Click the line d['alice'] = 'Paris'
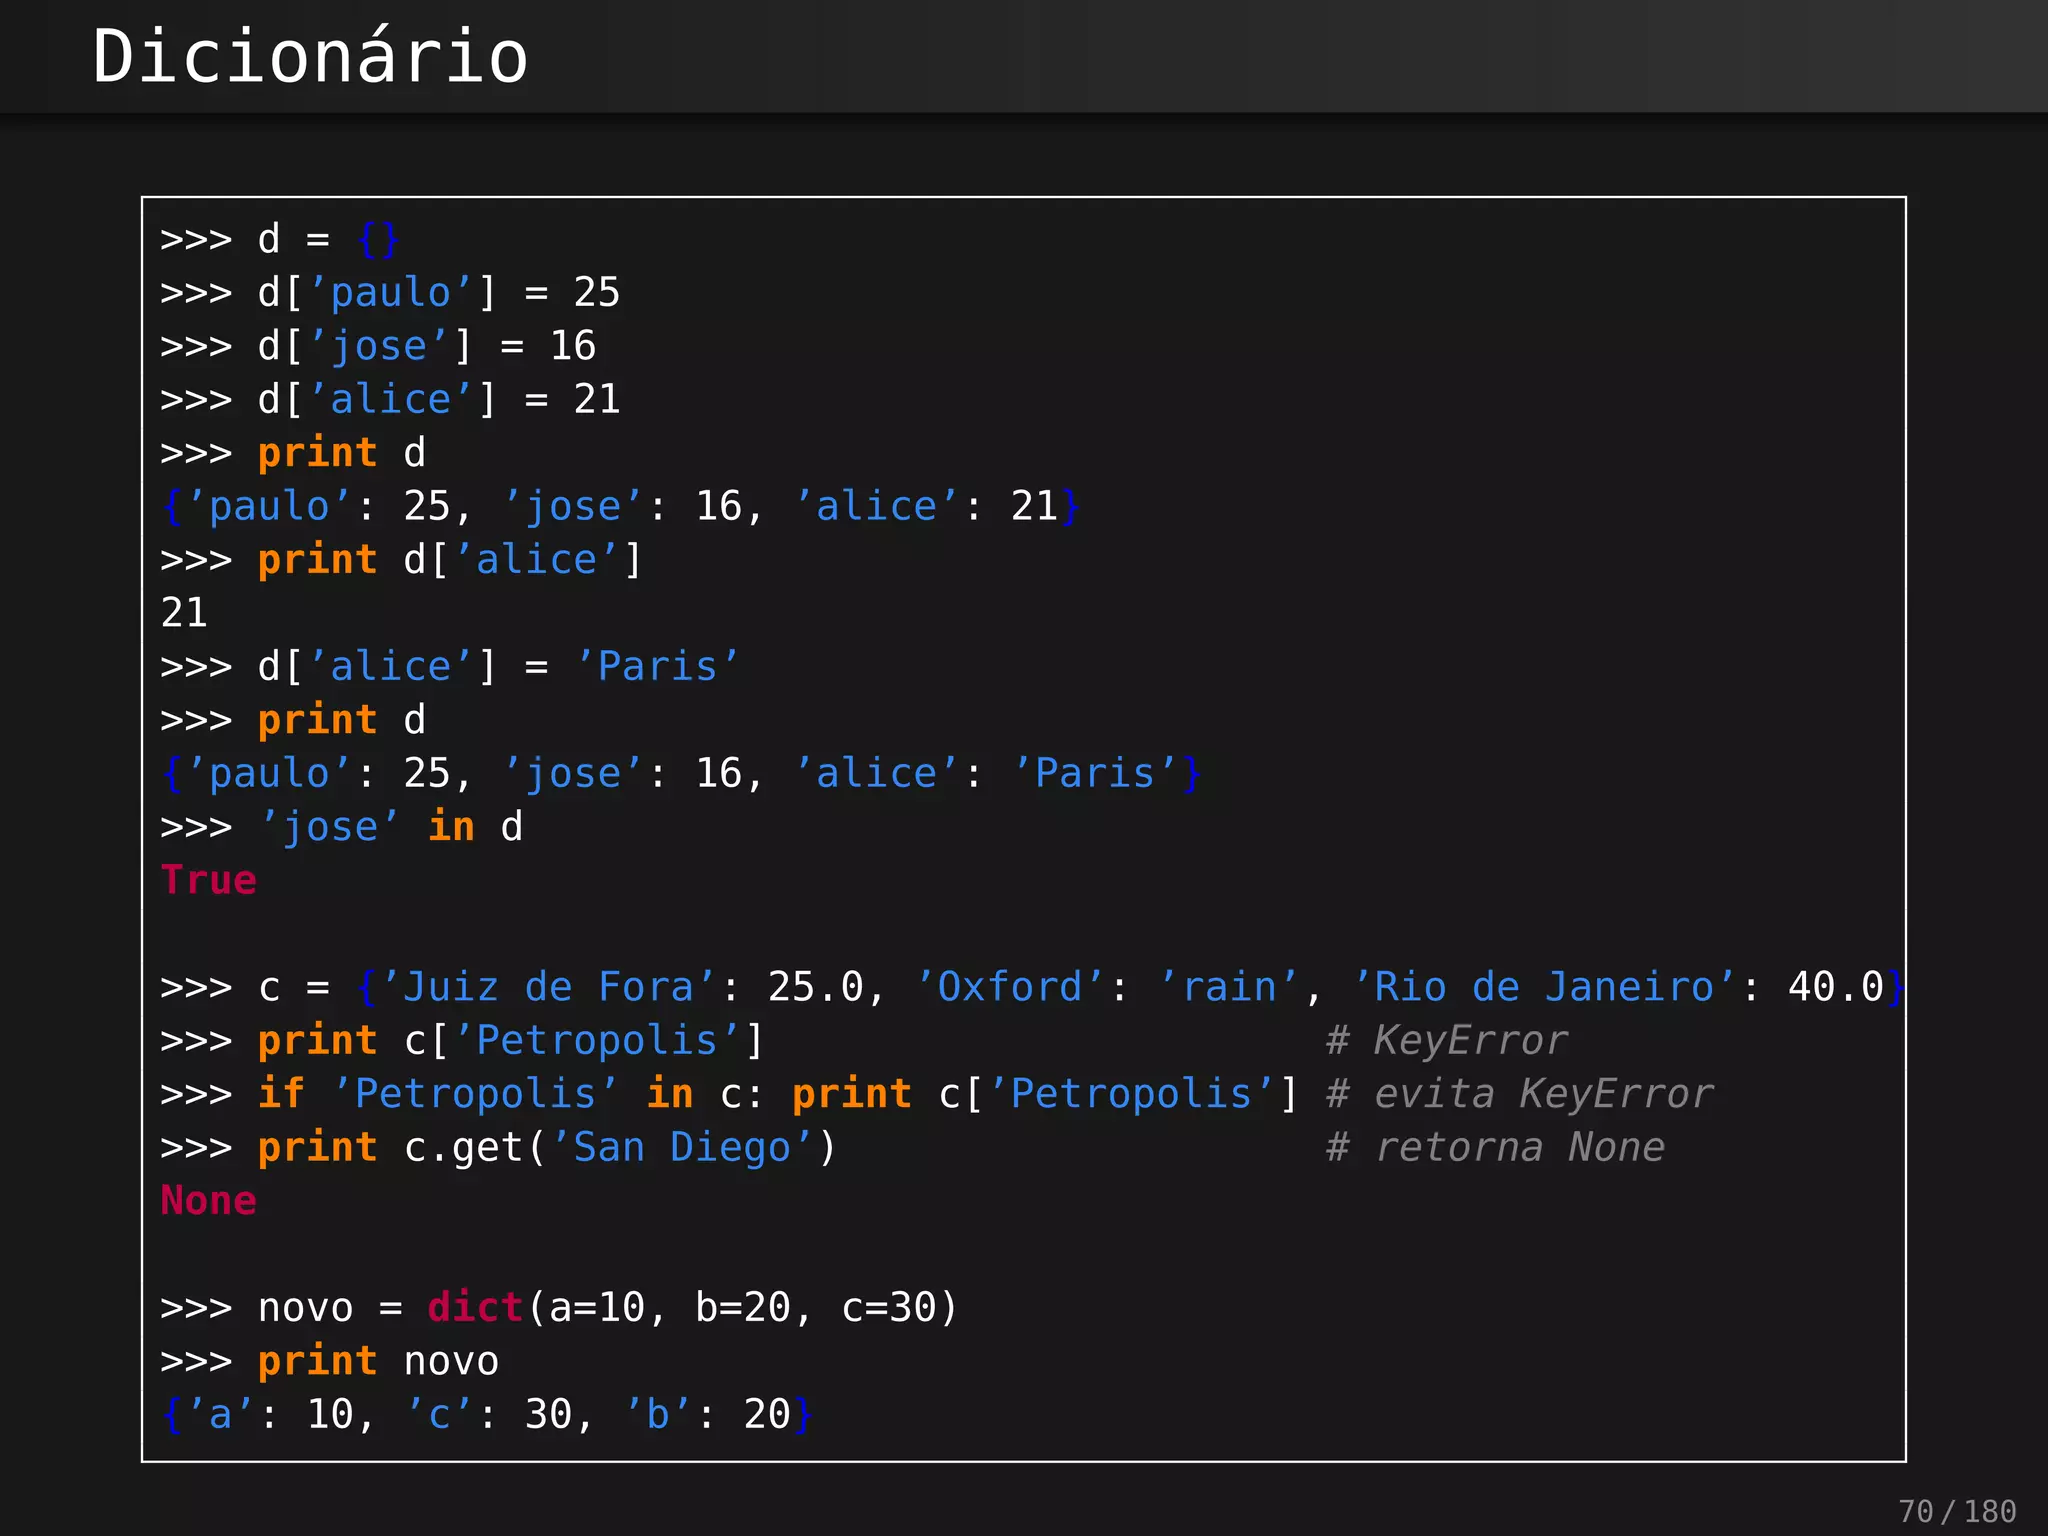This screenshot has height=1536, width=2048. tap(450, 667)
